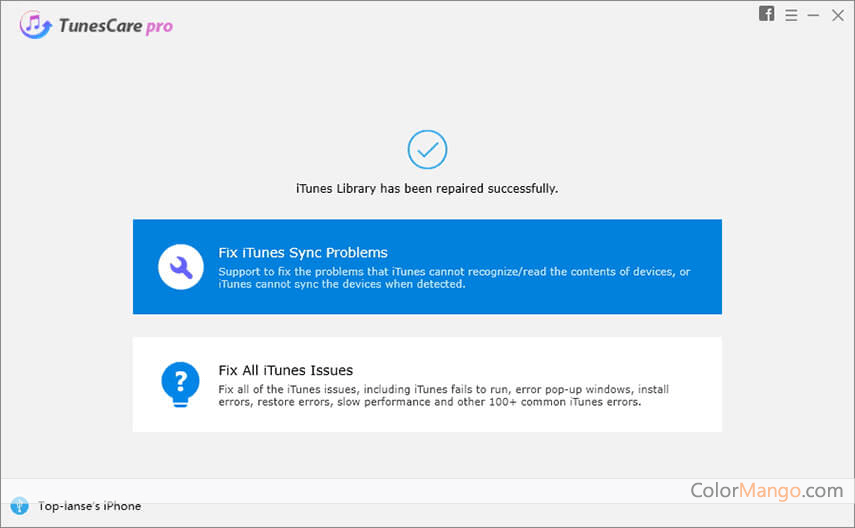The width and height of the screenshot is (855, 528).
Task: Click the Top-lanse's iPhone device name
Action: click(x=89, y=506)
